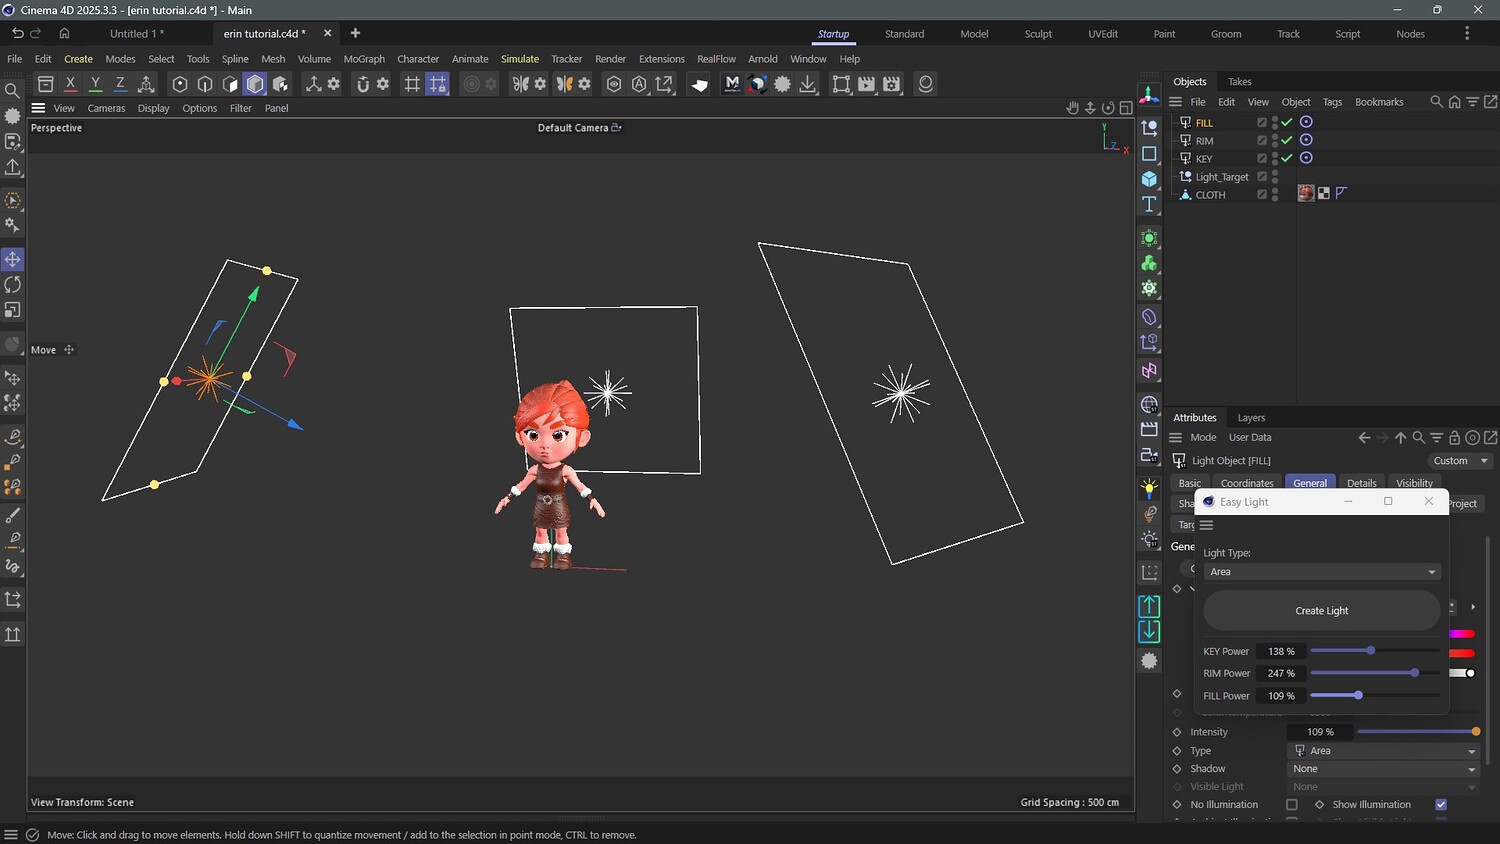Switch to the Takes tab

(x=1240, y=82)
